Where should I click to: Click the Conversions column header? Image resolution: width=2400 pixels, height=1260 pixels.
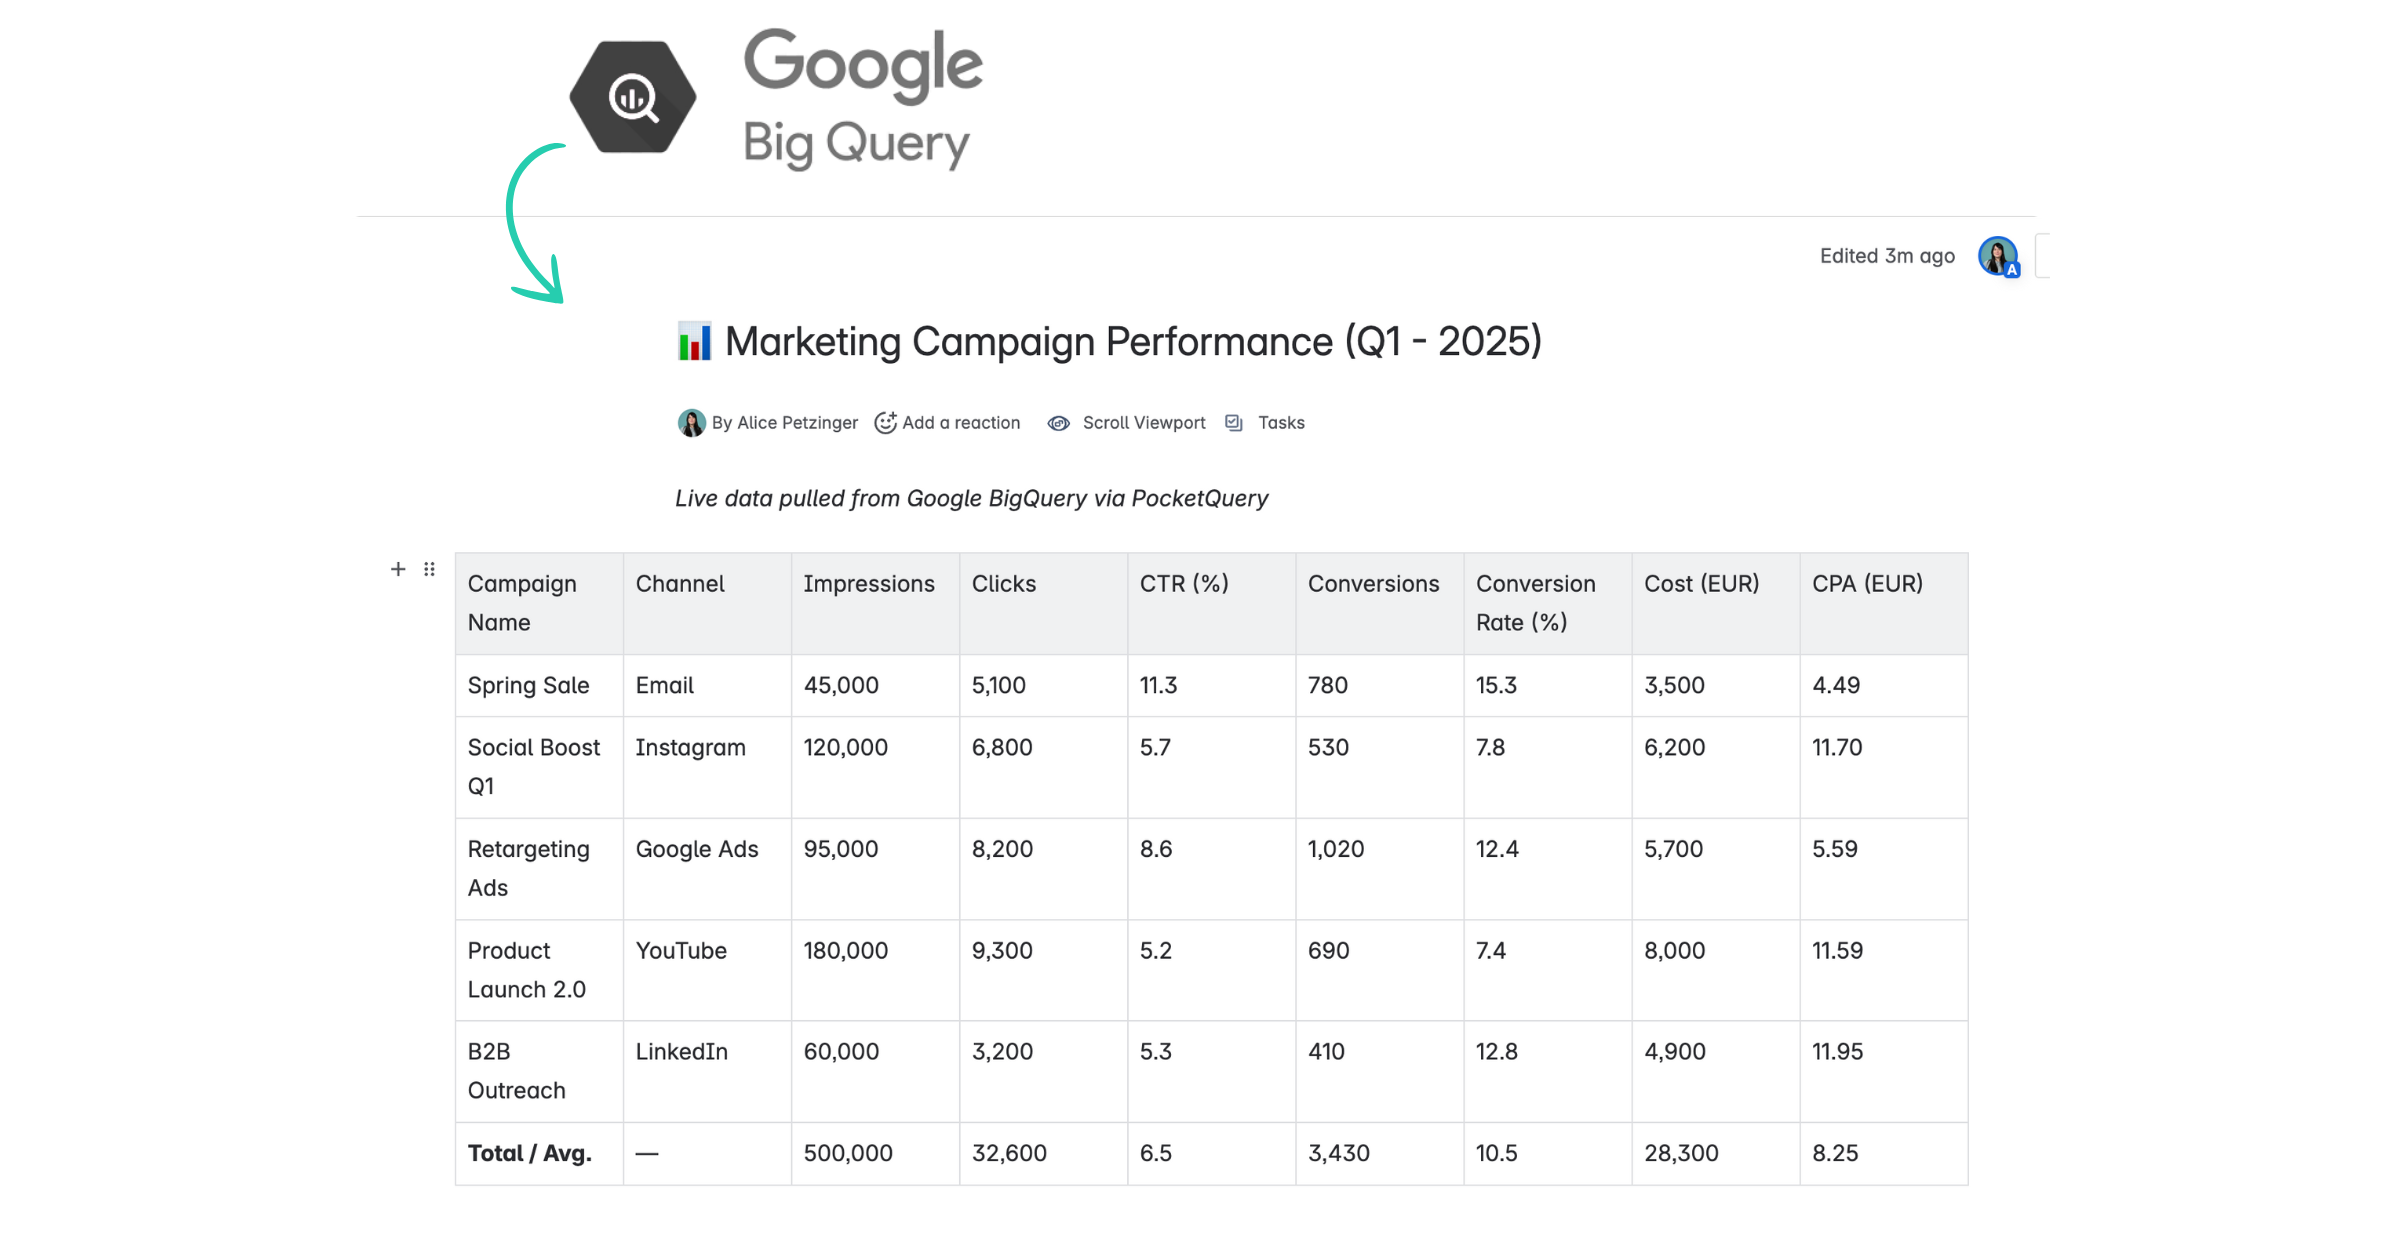coord(1380,604)
